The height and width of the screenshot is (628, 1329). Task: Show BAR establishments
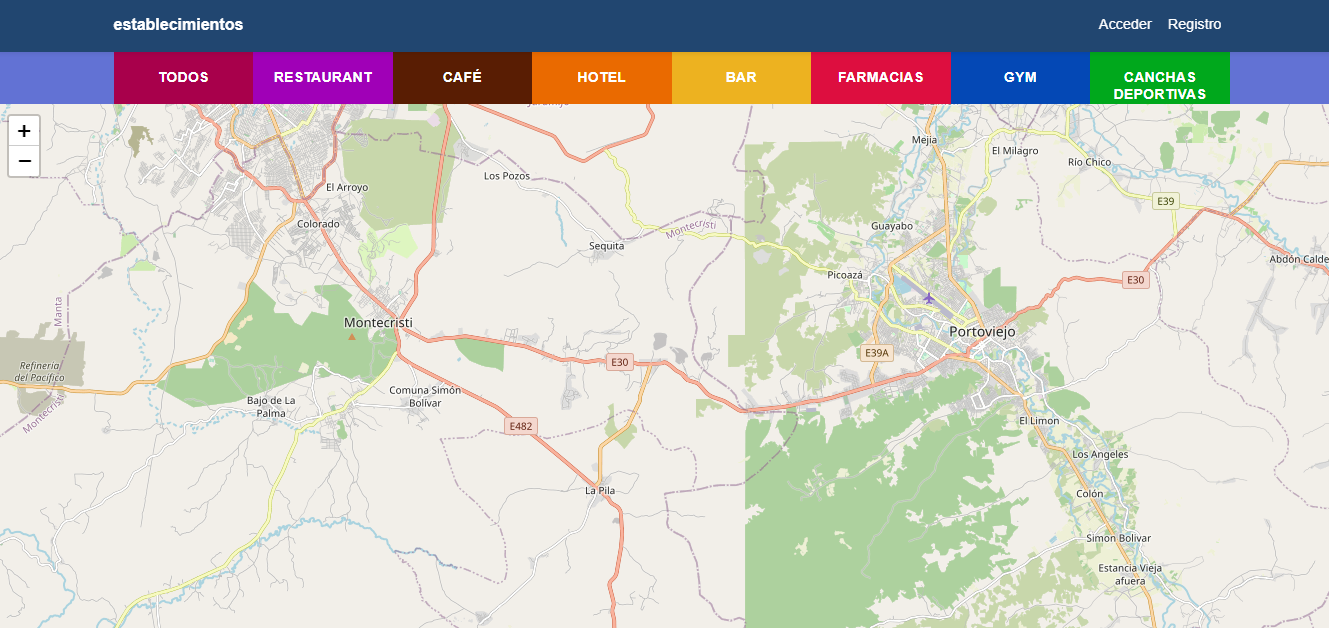coord(741,78)
